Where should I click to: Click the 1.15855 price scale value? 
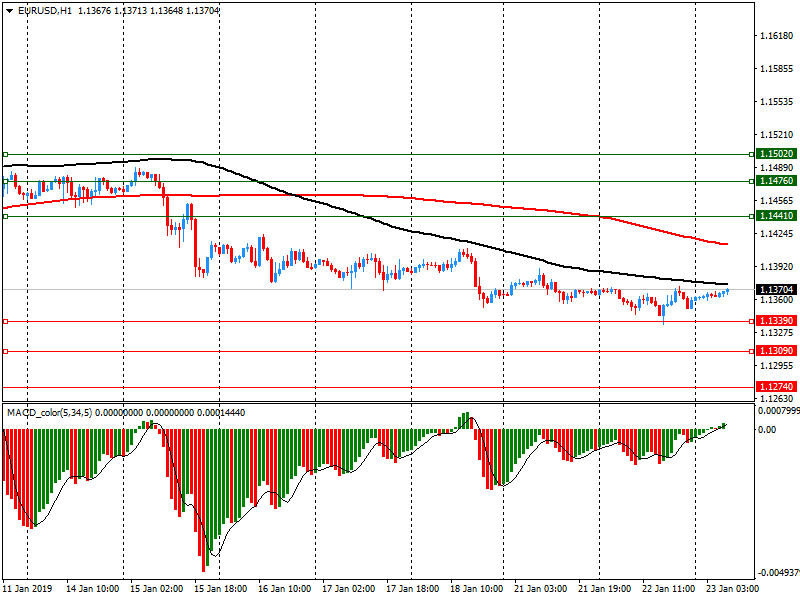777,68
